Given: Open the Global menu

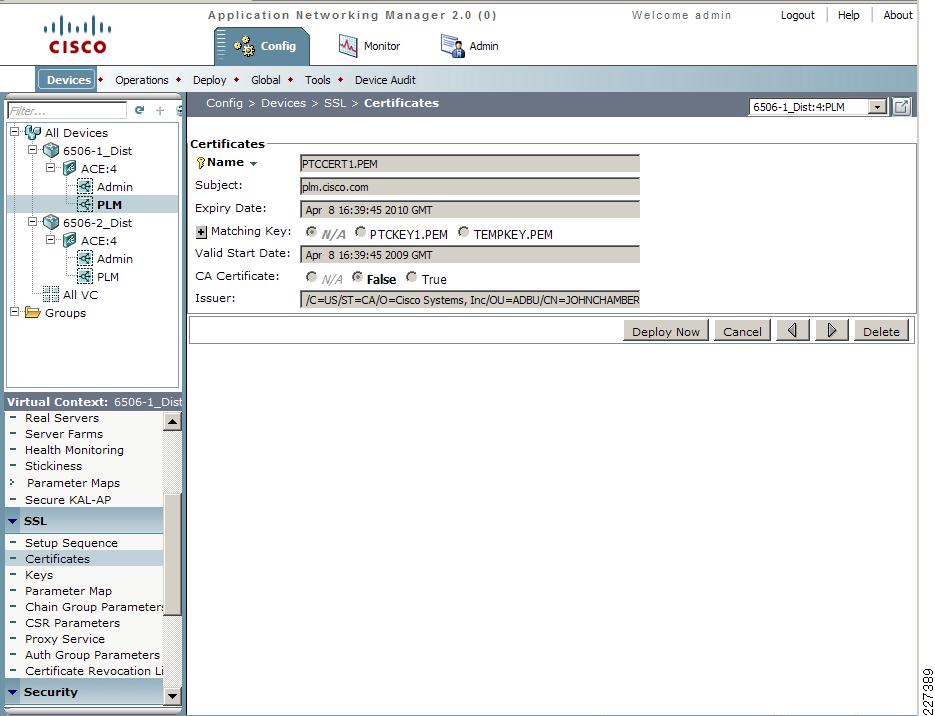Looking at the screenshot, I should [265, 80].
